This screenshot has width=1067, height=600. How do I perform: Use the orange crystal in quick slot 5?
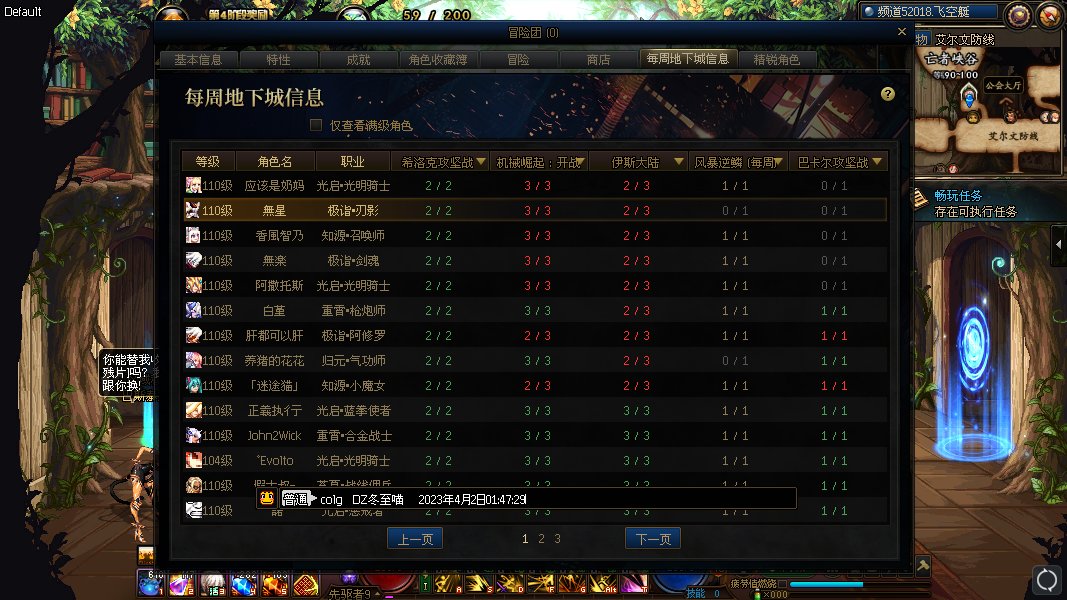click(275, 584)
